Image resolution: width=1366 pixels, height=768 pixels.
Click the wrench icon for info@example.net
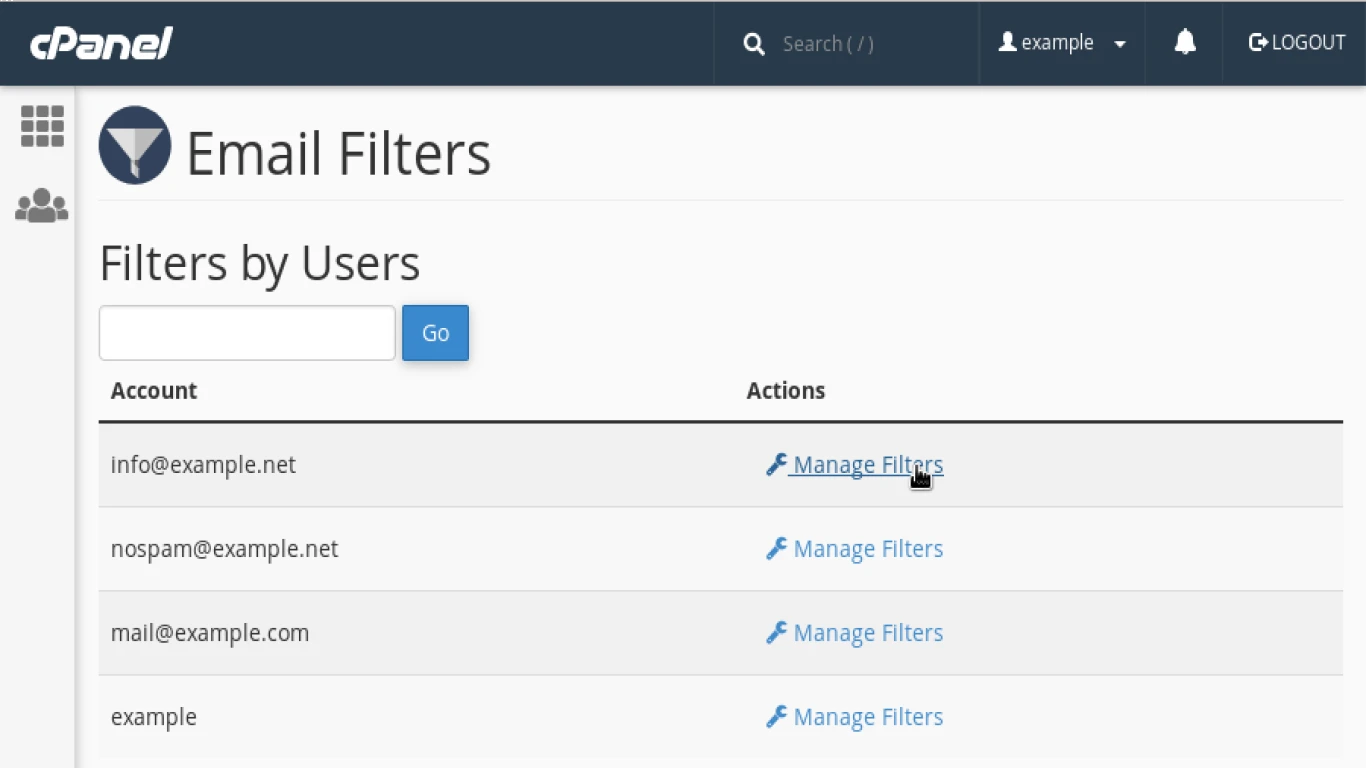(776, 464)
